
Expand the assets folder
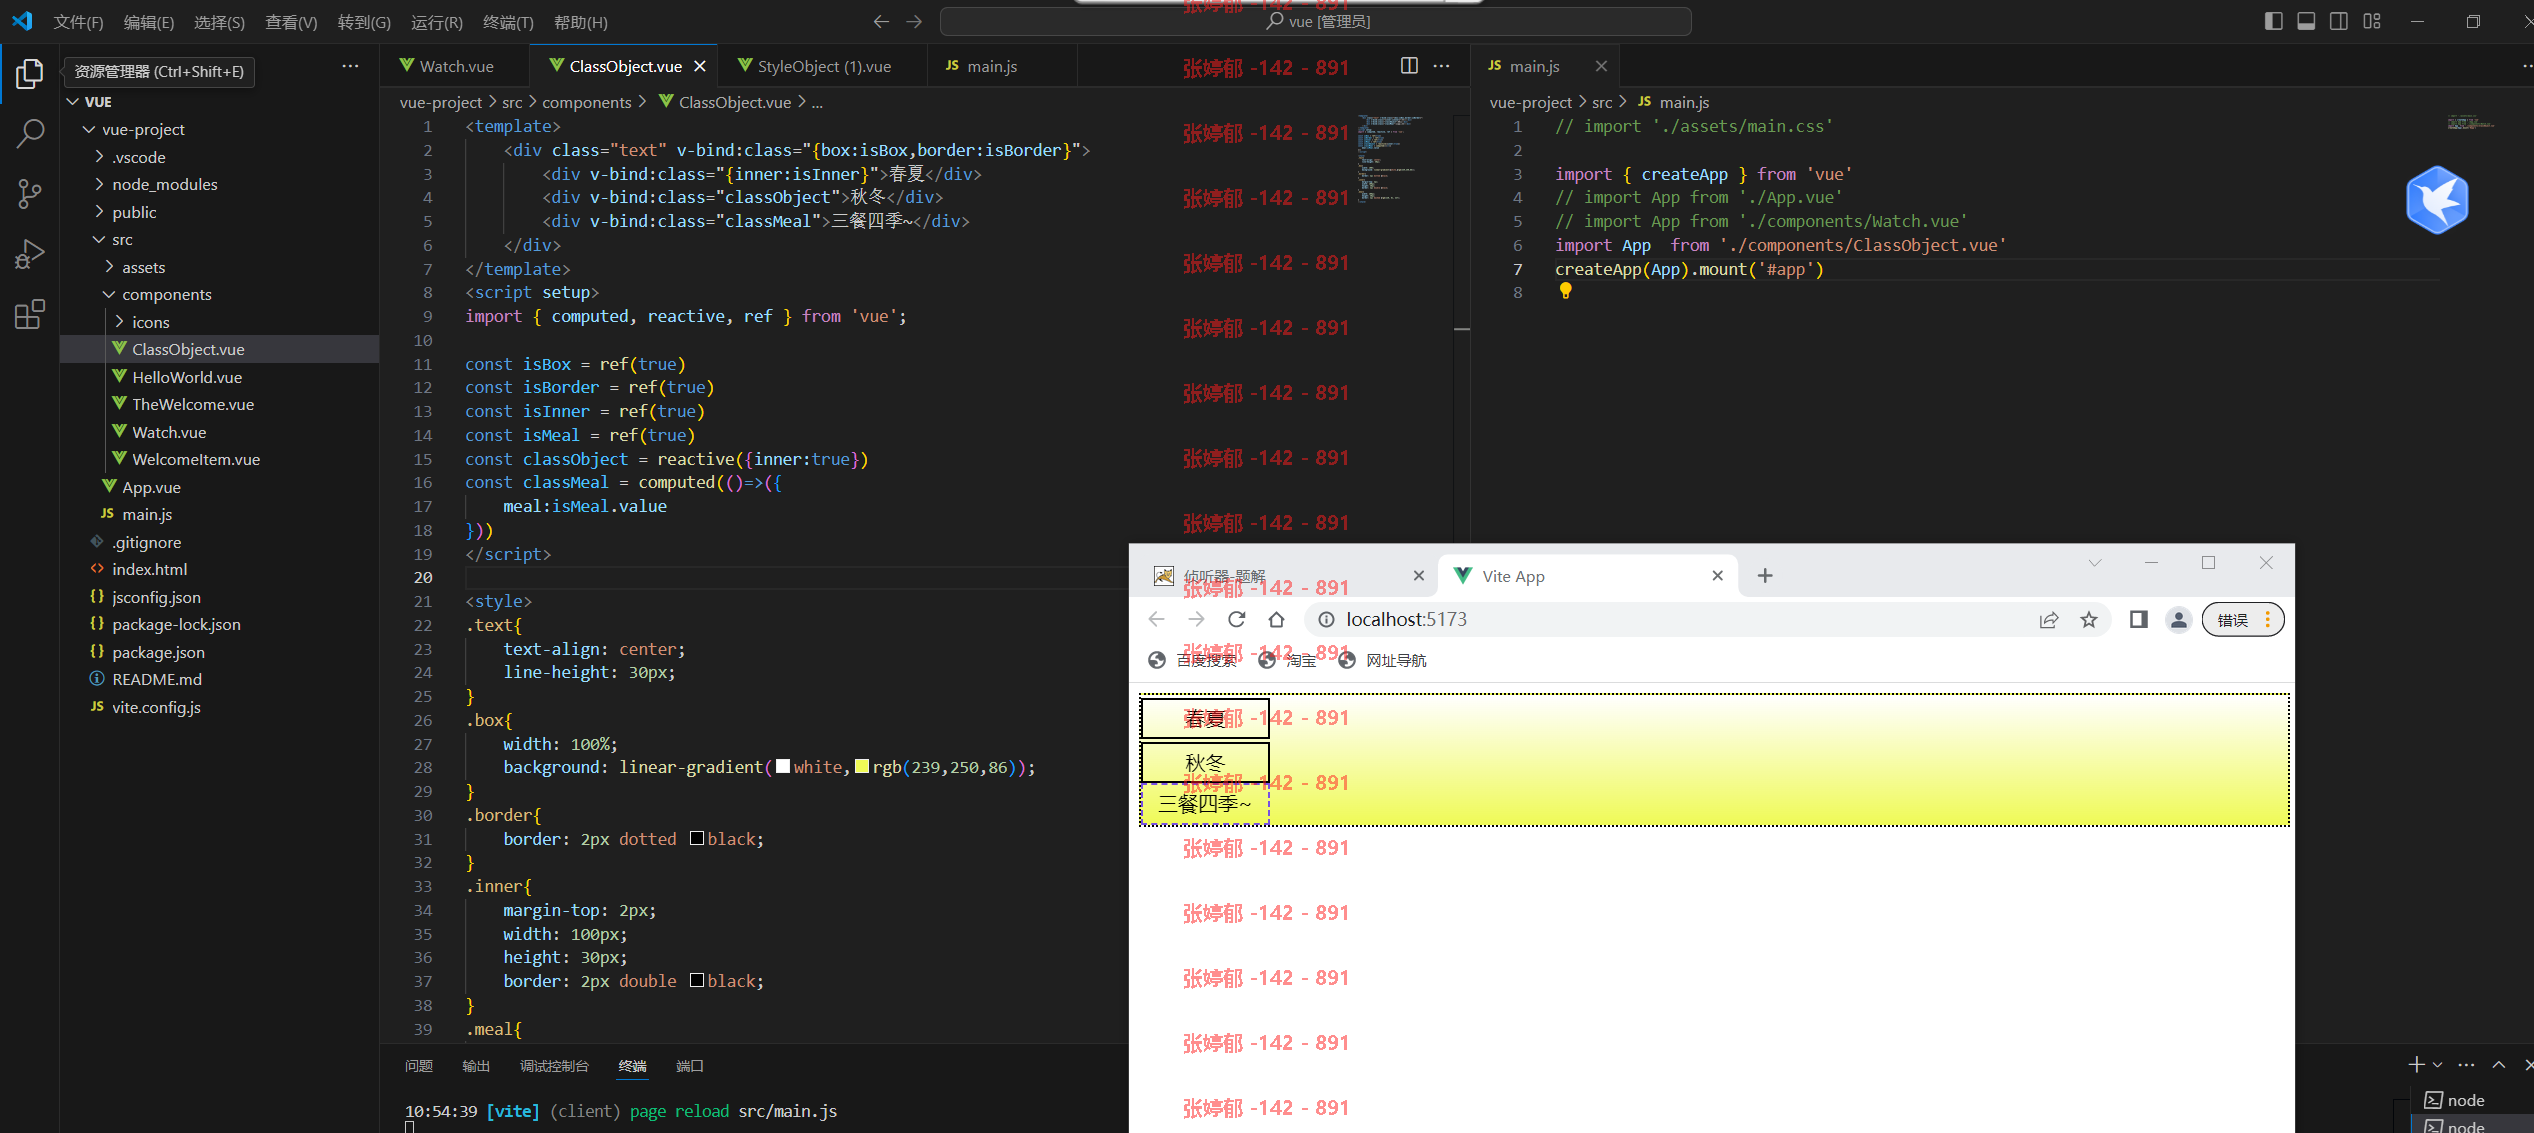(109, 267)
